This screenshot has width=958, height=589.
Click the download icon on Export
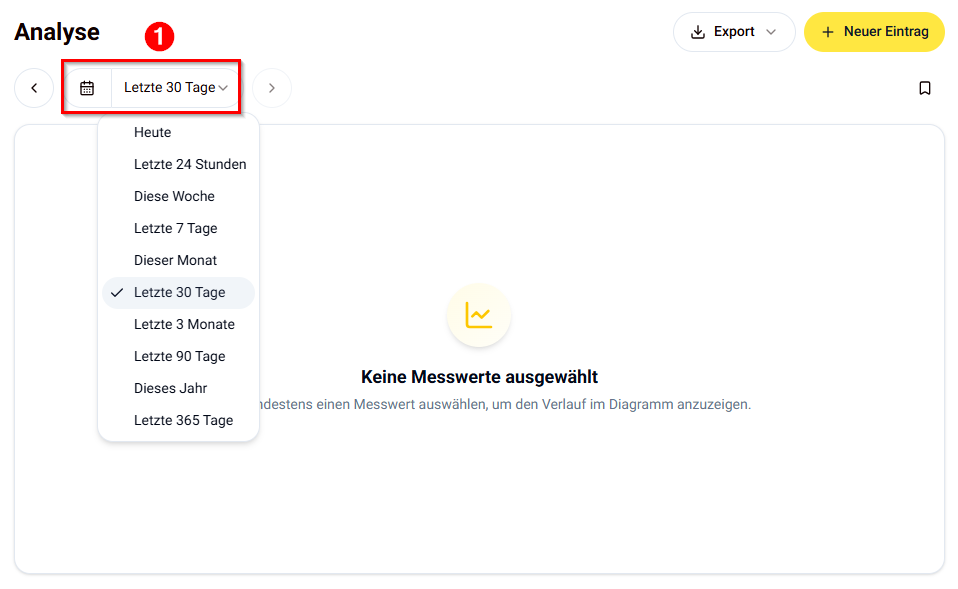tap(698, 32)
